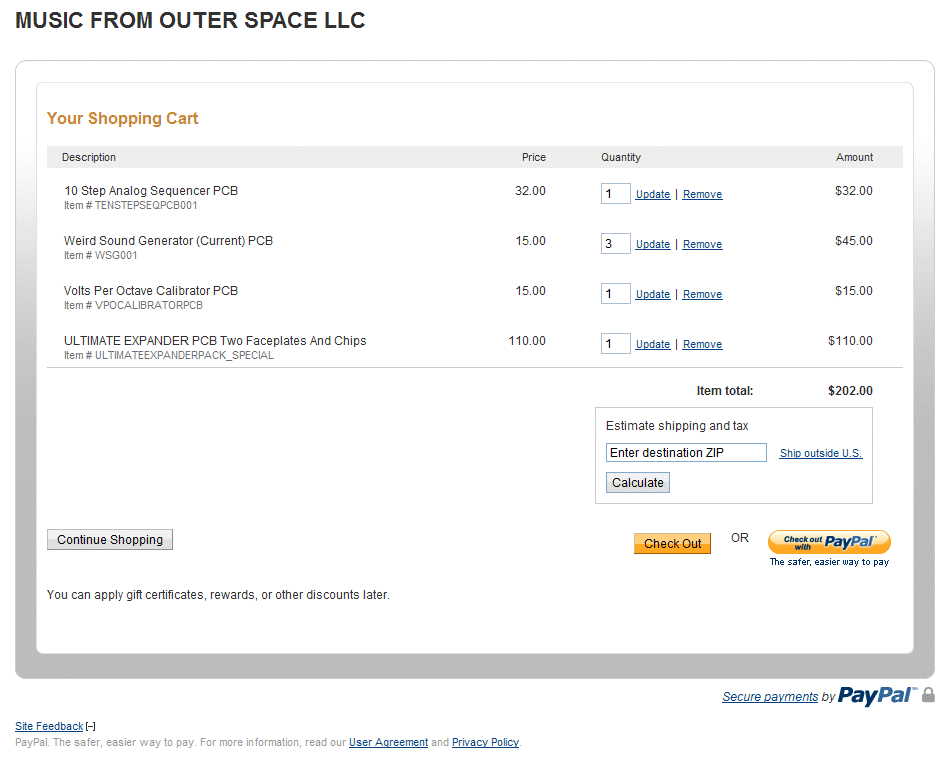Open the Ship outside U.S. link

(820, 454)
